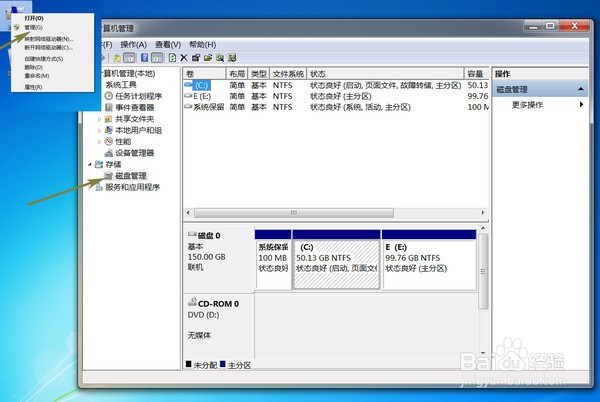Click 更多操作 in the actions pane
600x402 pixels.
pos(527,104)
